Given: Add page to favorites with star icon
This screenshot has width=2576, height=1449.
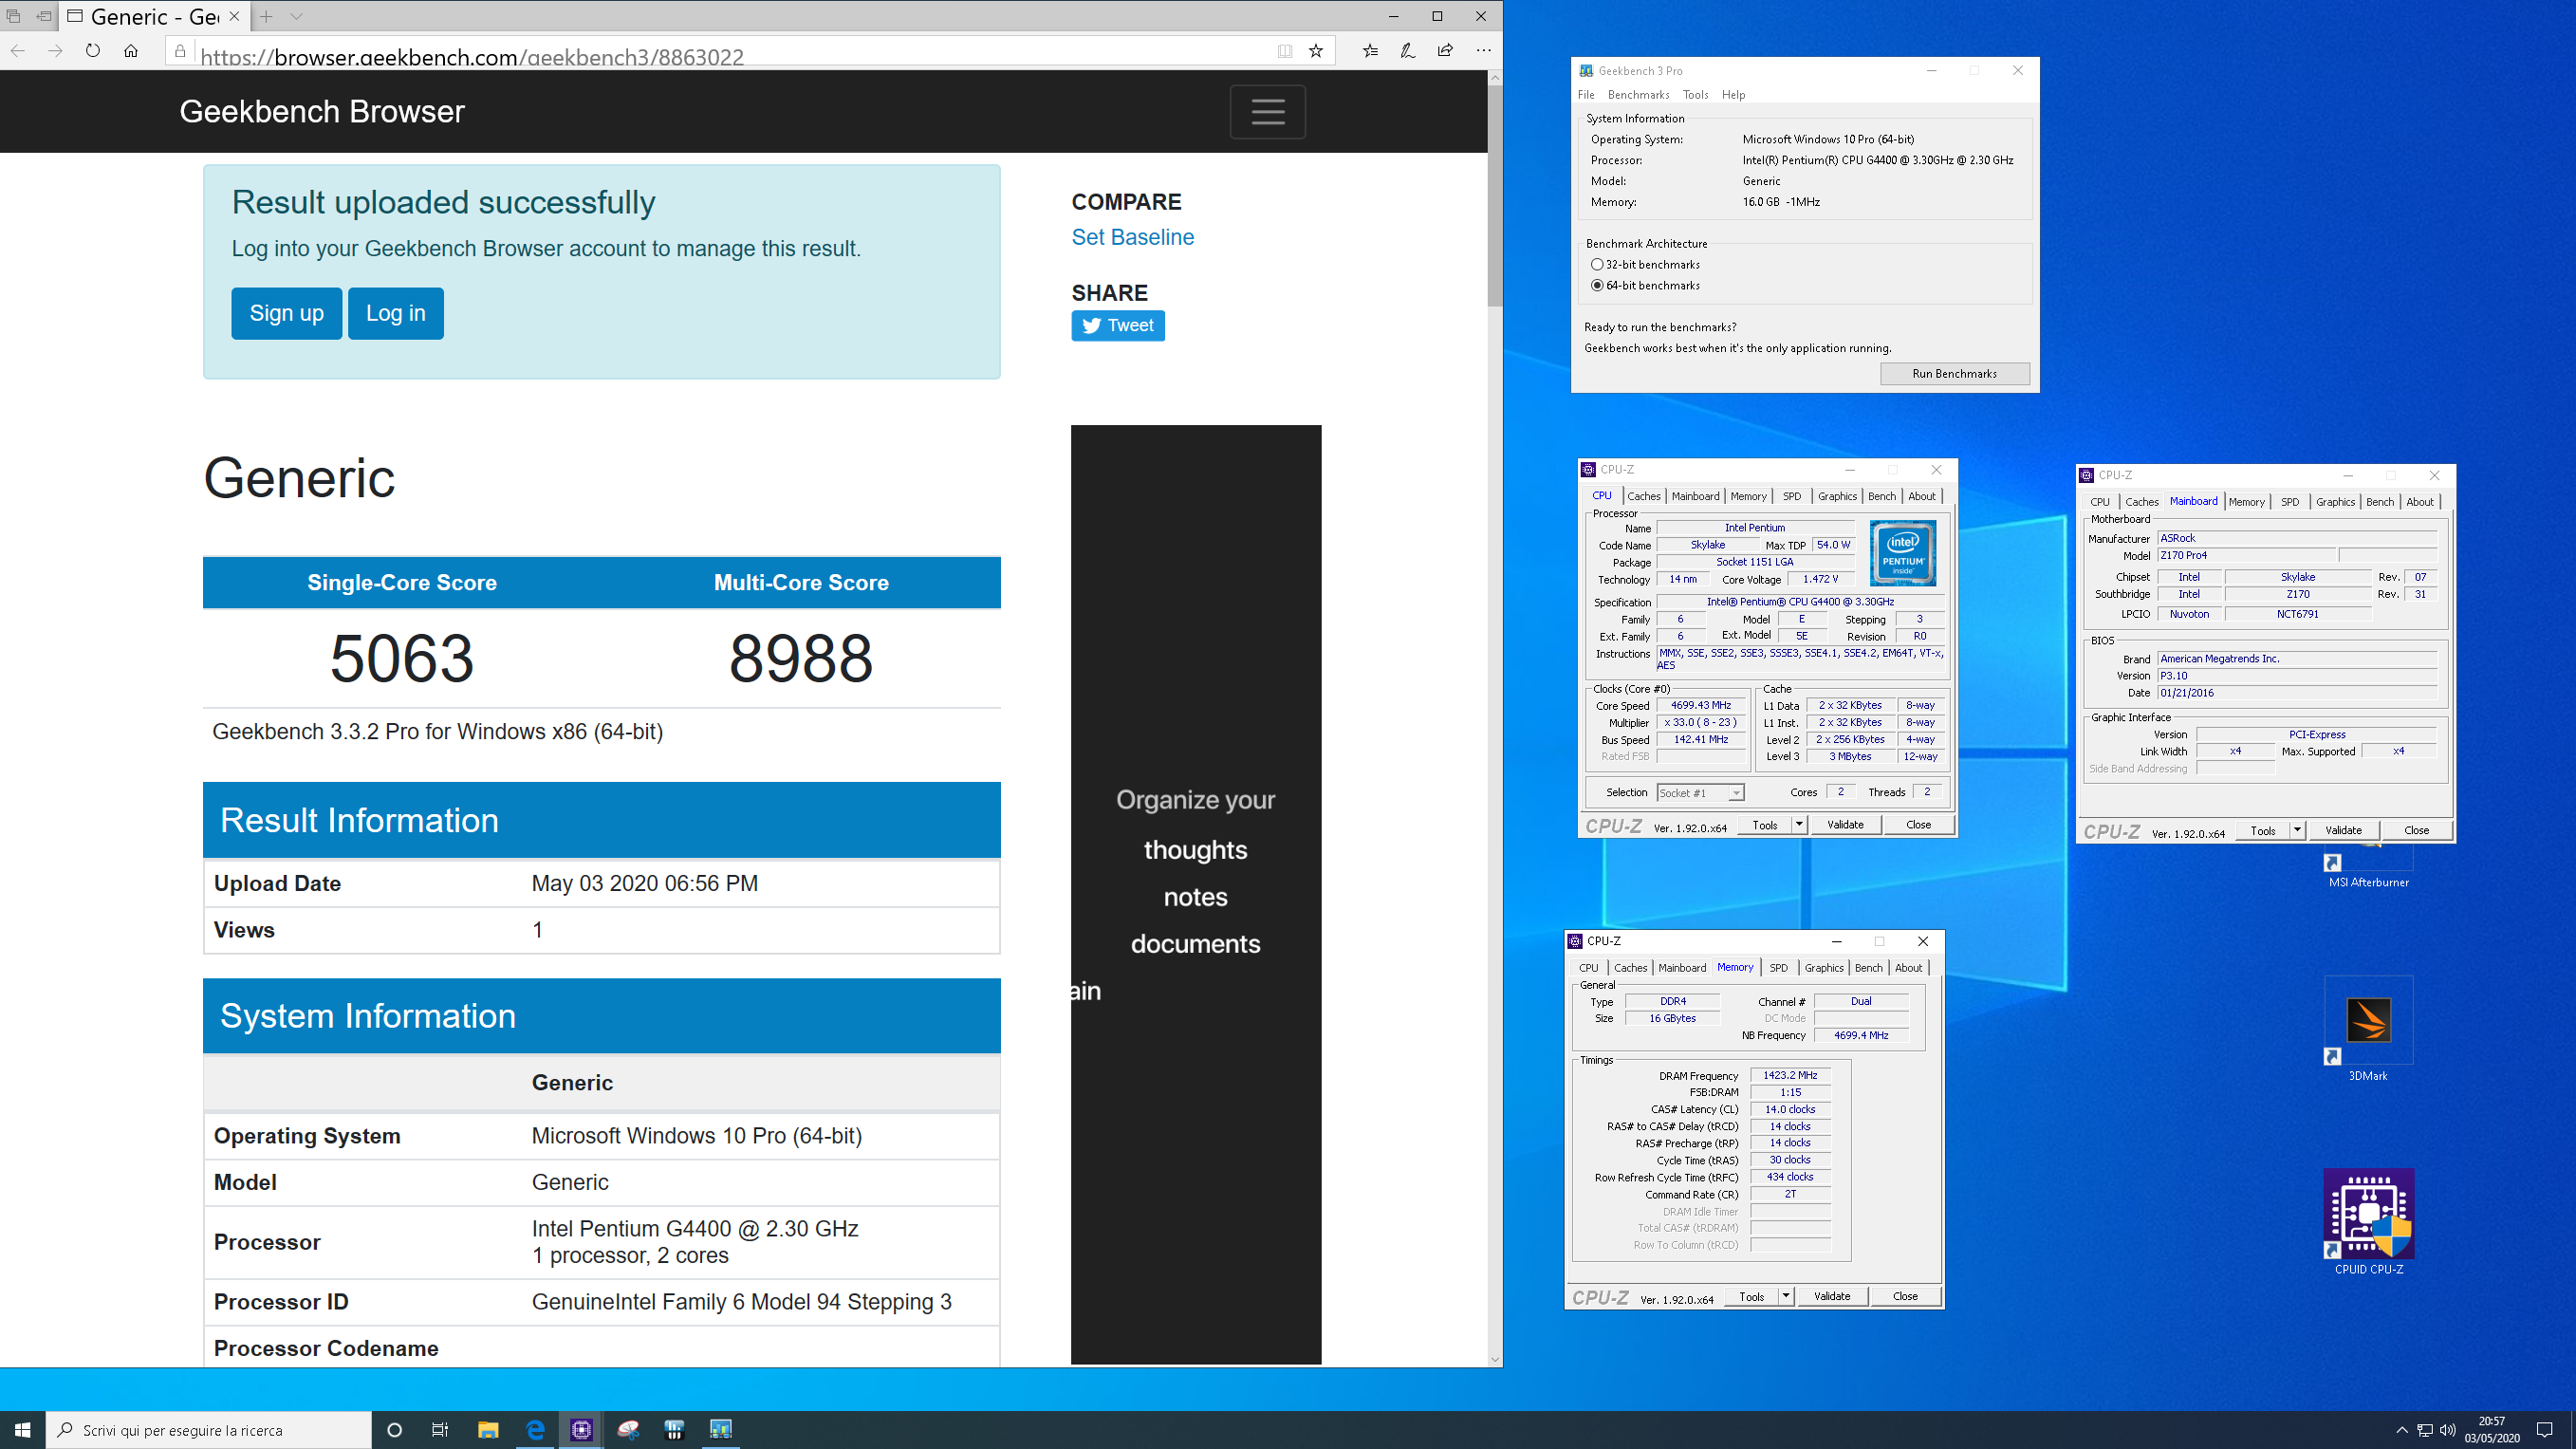Looking at the screenshot, I should pyautogui.click(x=1316, y=51).
